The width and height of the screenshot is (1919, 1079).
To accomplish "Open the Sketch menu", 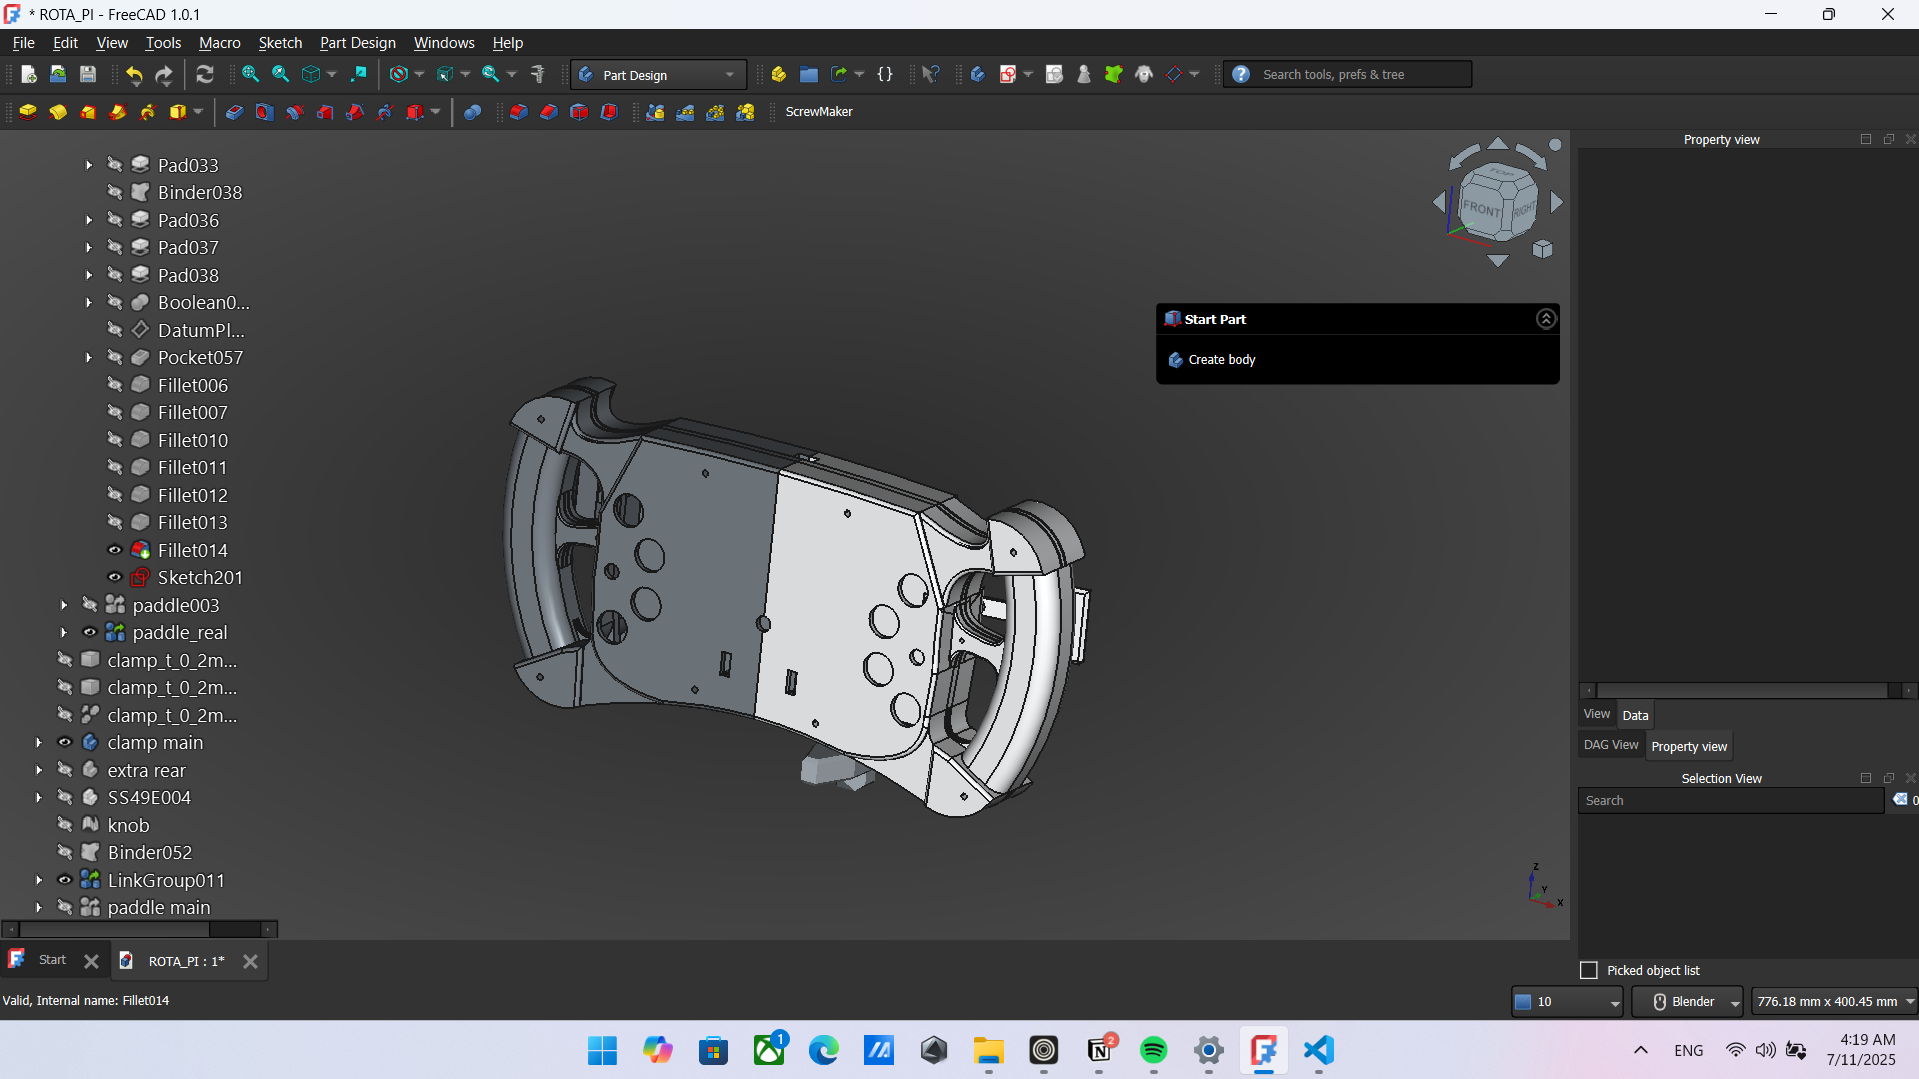I will [x=280, y=43].
